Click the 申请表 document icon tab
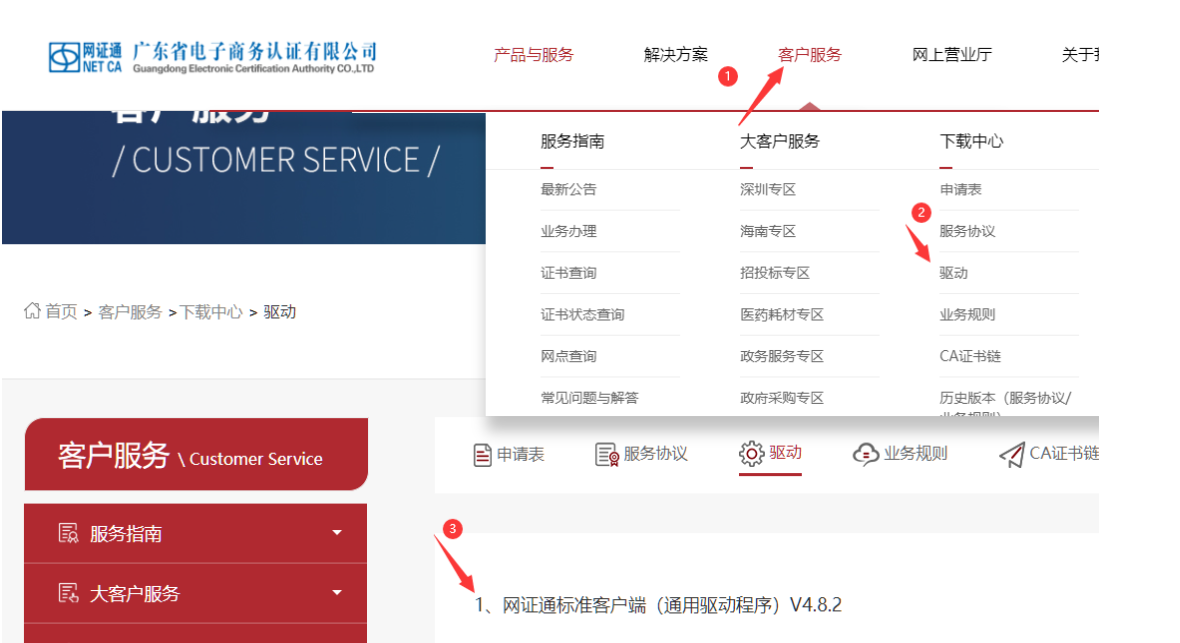This screenshot has height=643, width=1180. point(483,454)
